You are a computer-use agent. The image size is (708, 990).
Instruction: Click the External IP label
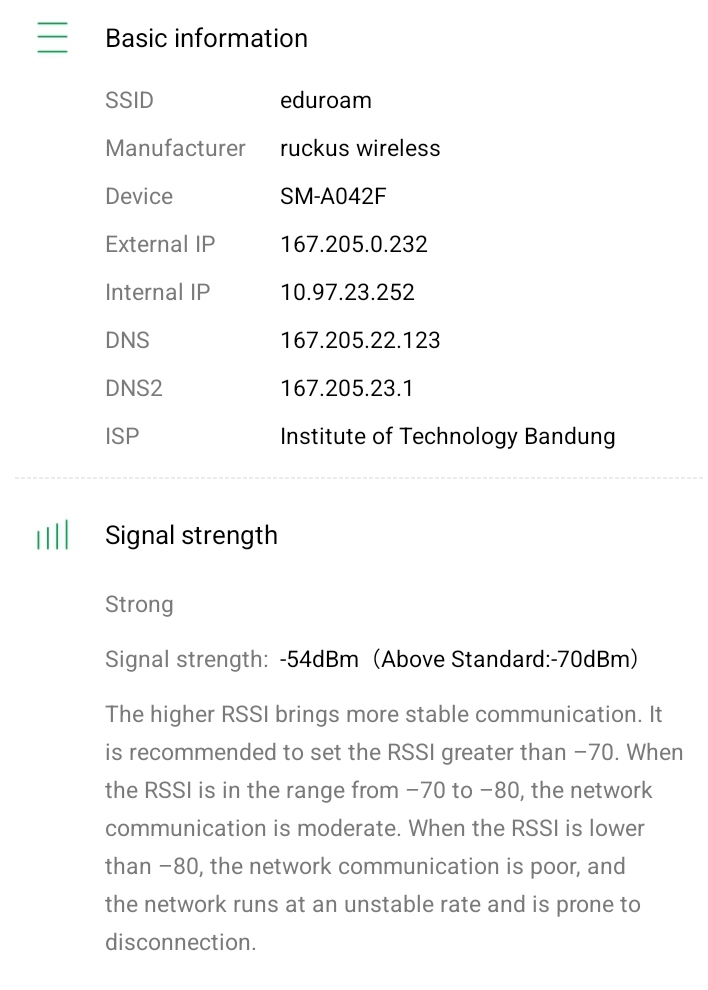click(160, 244)
